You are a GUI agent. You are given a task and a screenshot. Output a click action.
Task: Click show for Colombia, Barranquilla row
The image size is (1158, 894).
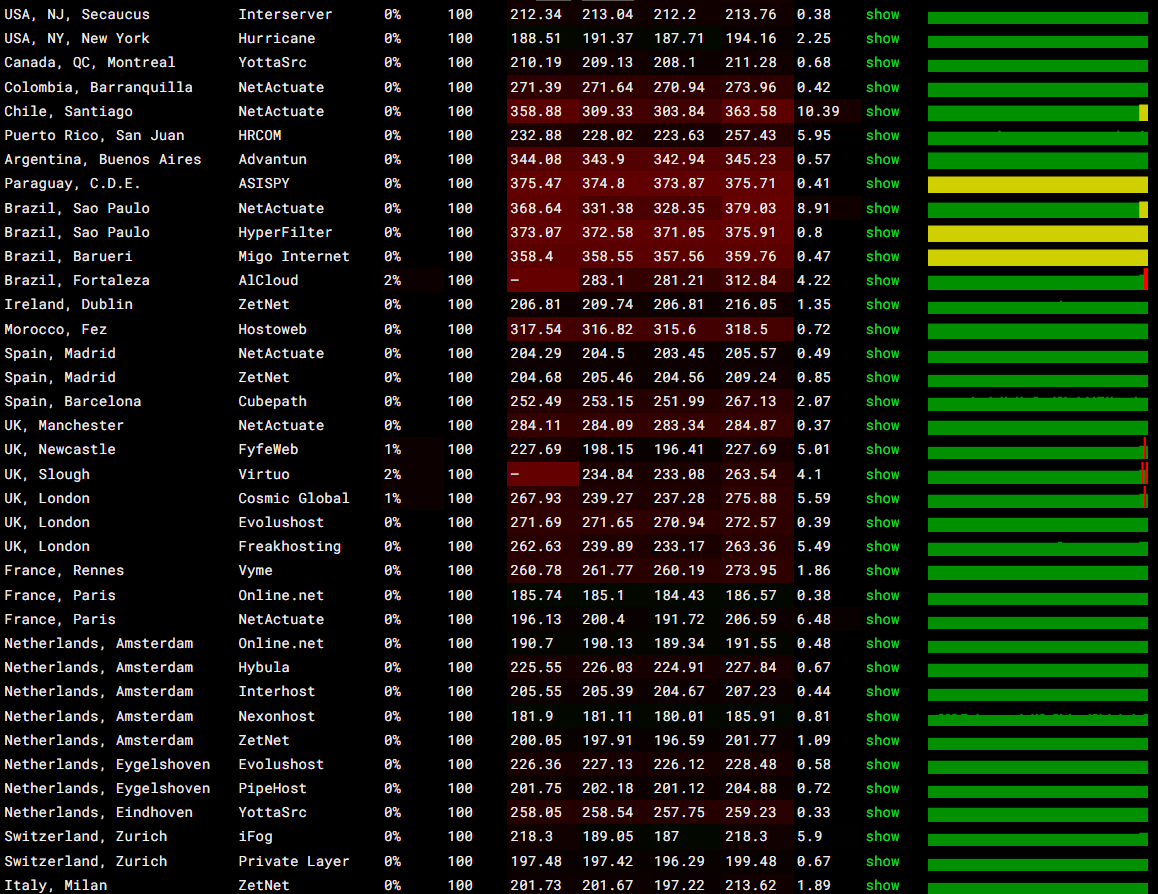[883, 87]
